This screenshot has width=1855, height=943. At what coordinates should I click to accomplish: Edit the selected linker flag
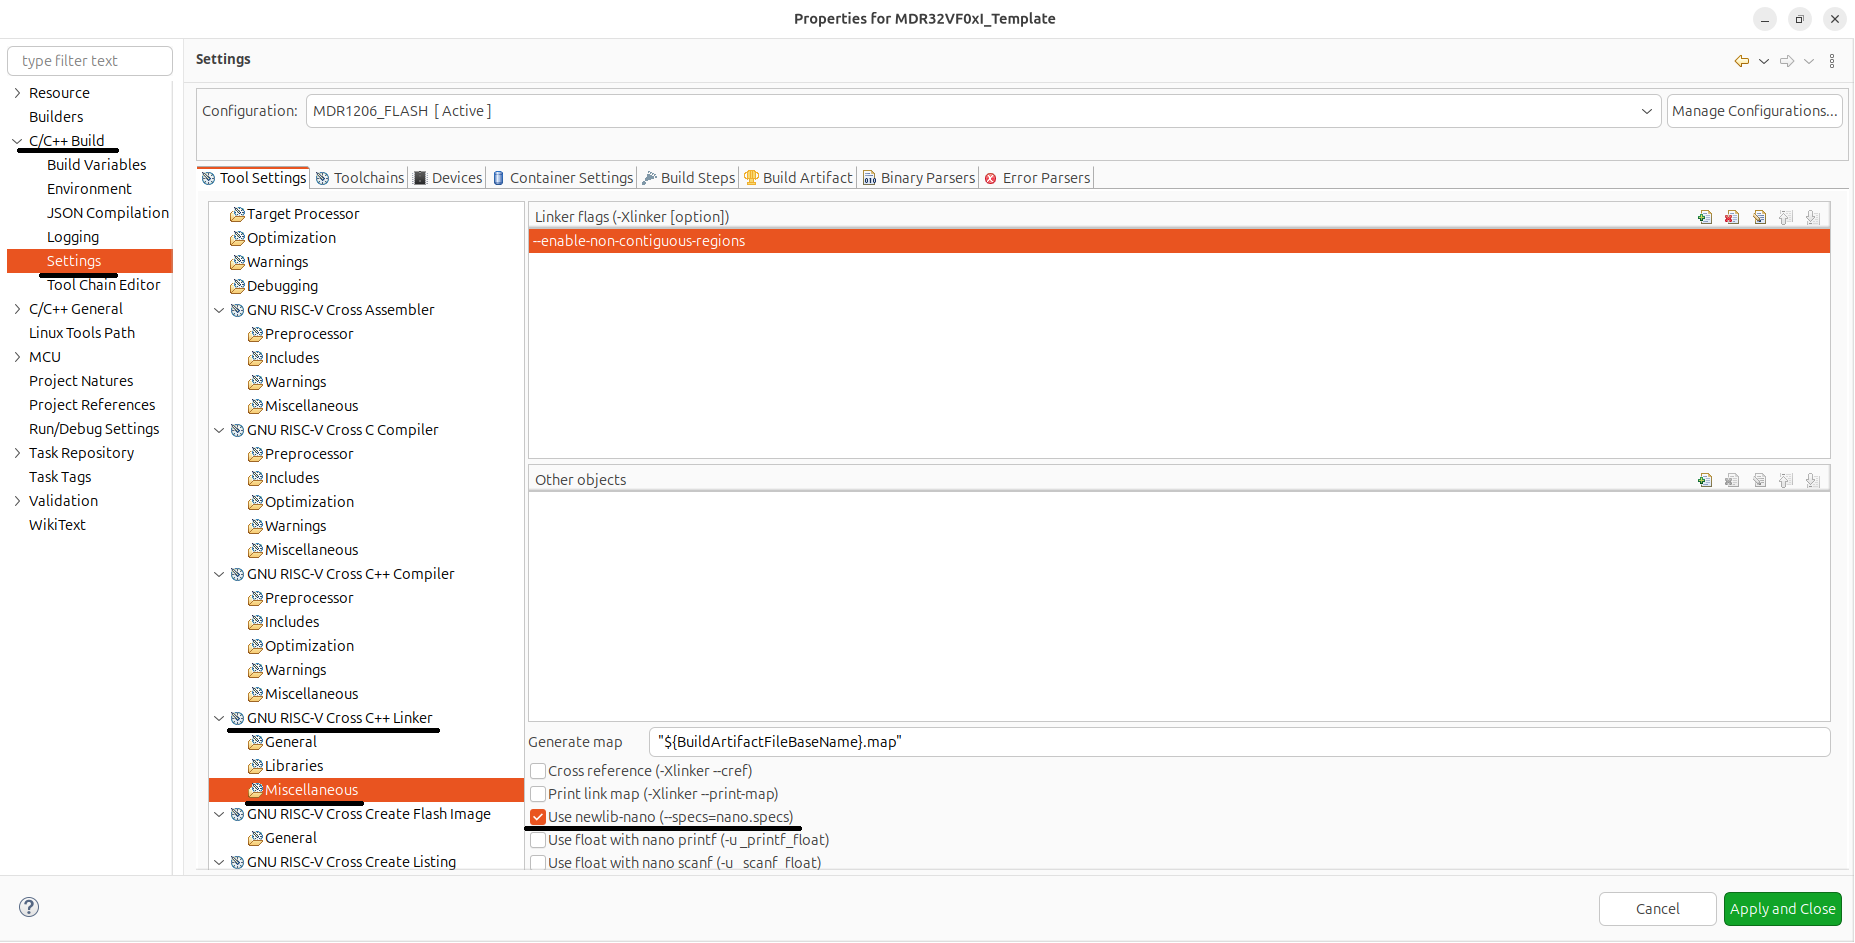coord(1759,217)
